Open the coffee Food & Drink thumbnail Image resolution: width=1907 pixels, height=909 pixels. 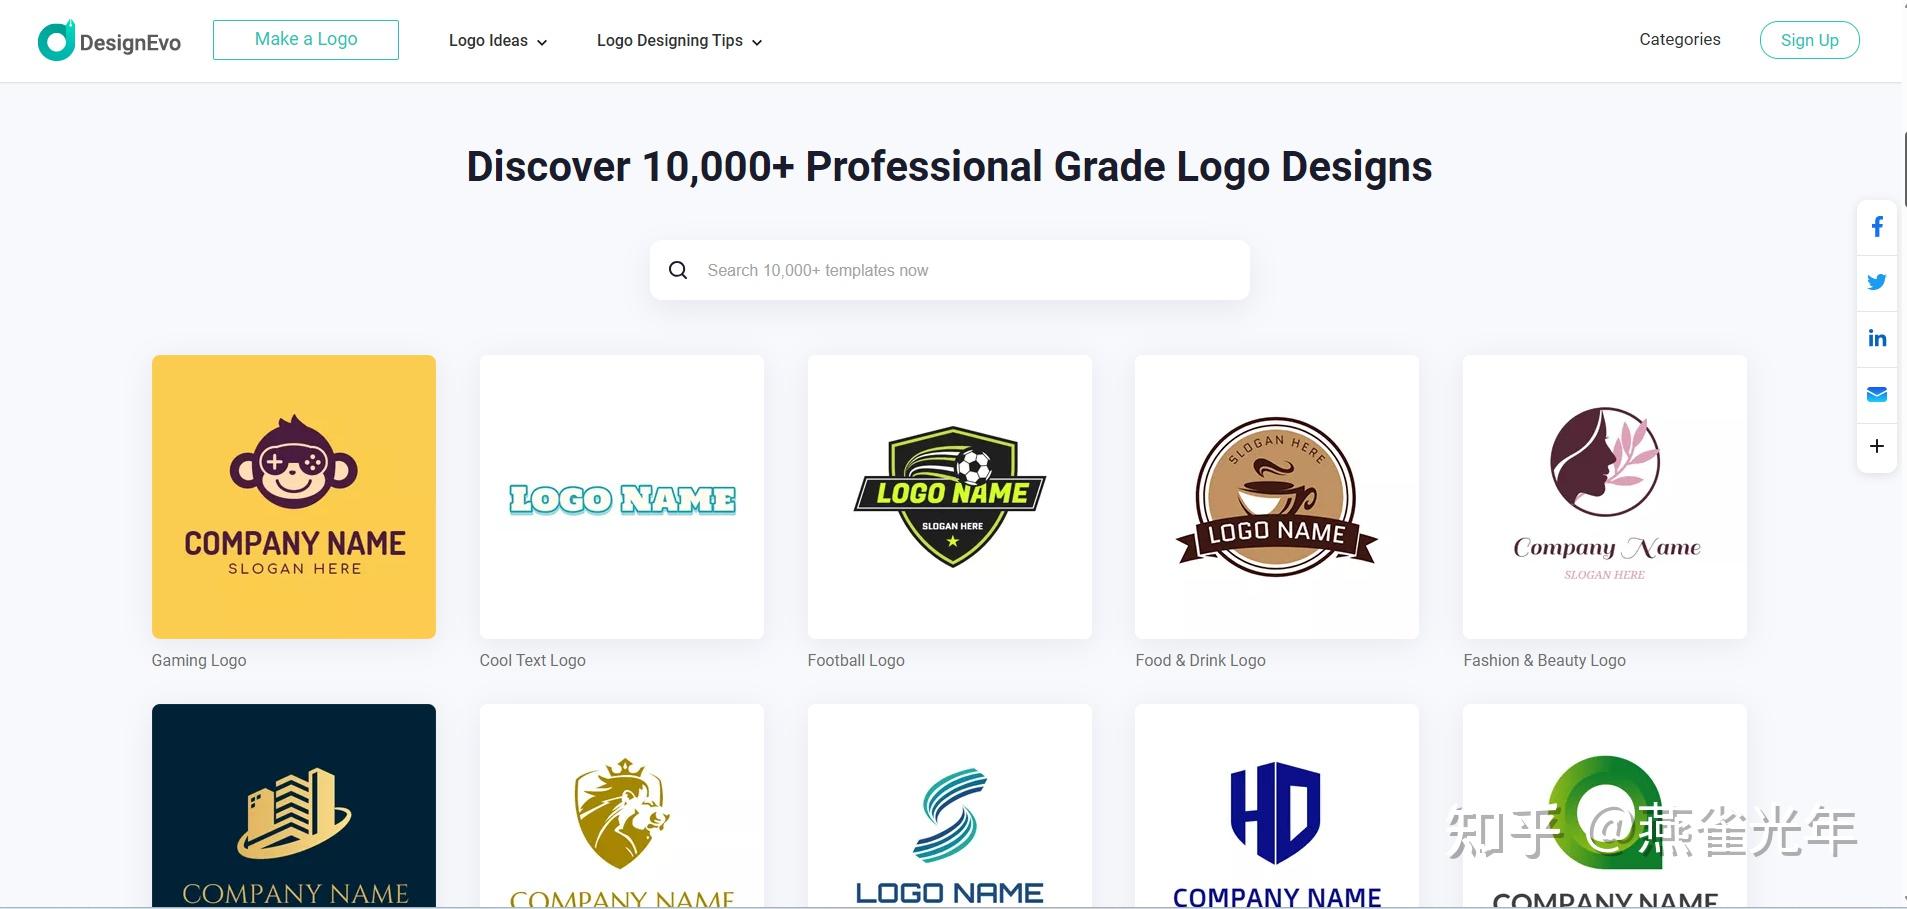click(x=1277, y=497)
